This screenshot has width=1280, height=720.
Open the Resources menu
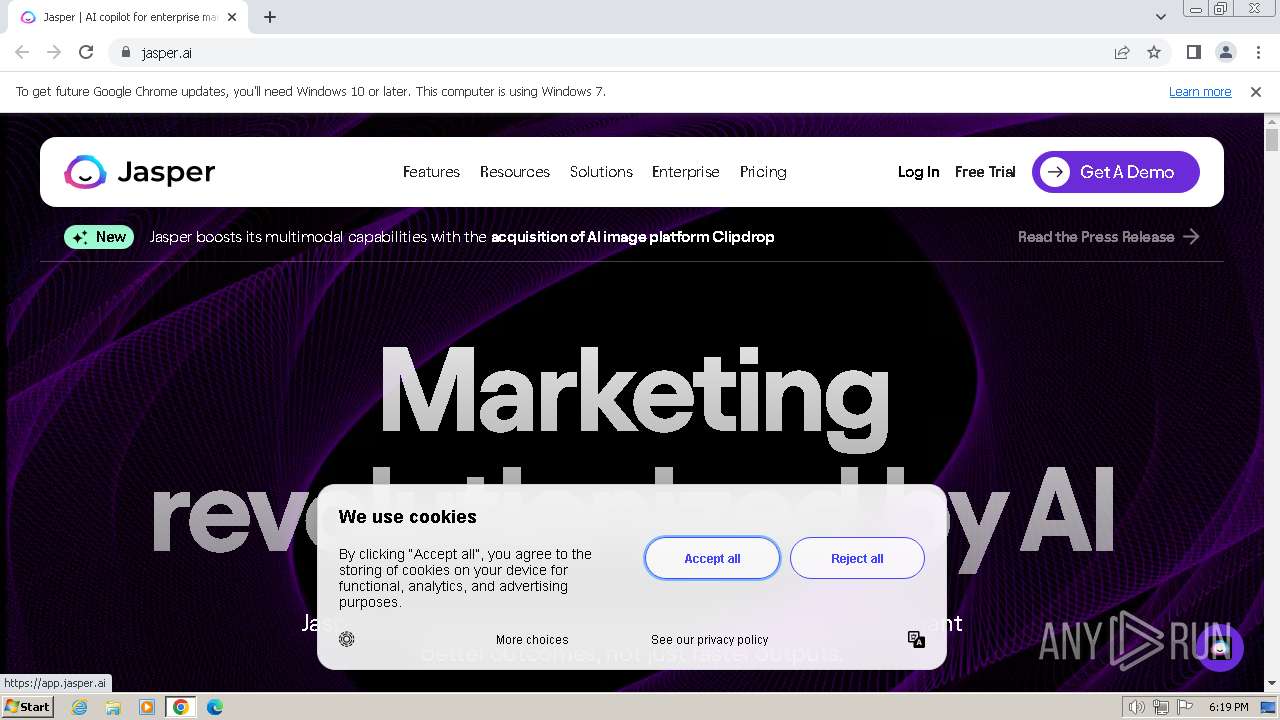click(515, 172)
